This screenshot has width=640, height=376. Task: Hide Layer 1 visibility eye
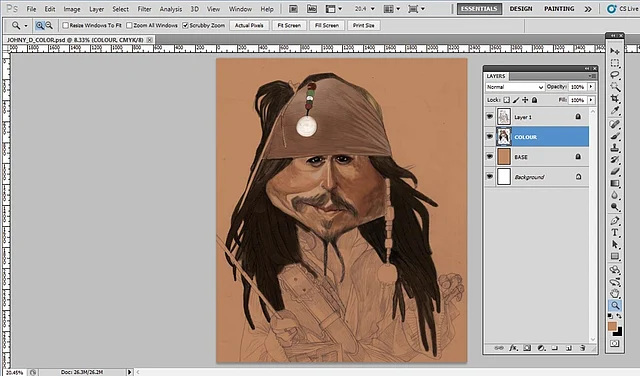coord(489,117)
